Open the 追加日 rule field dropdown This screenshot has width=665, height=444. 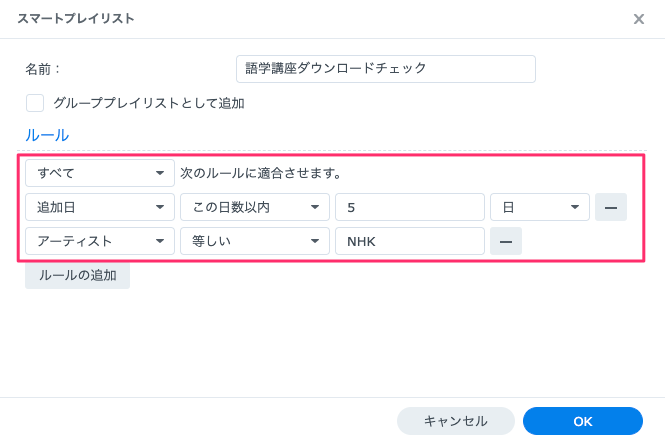100,207
